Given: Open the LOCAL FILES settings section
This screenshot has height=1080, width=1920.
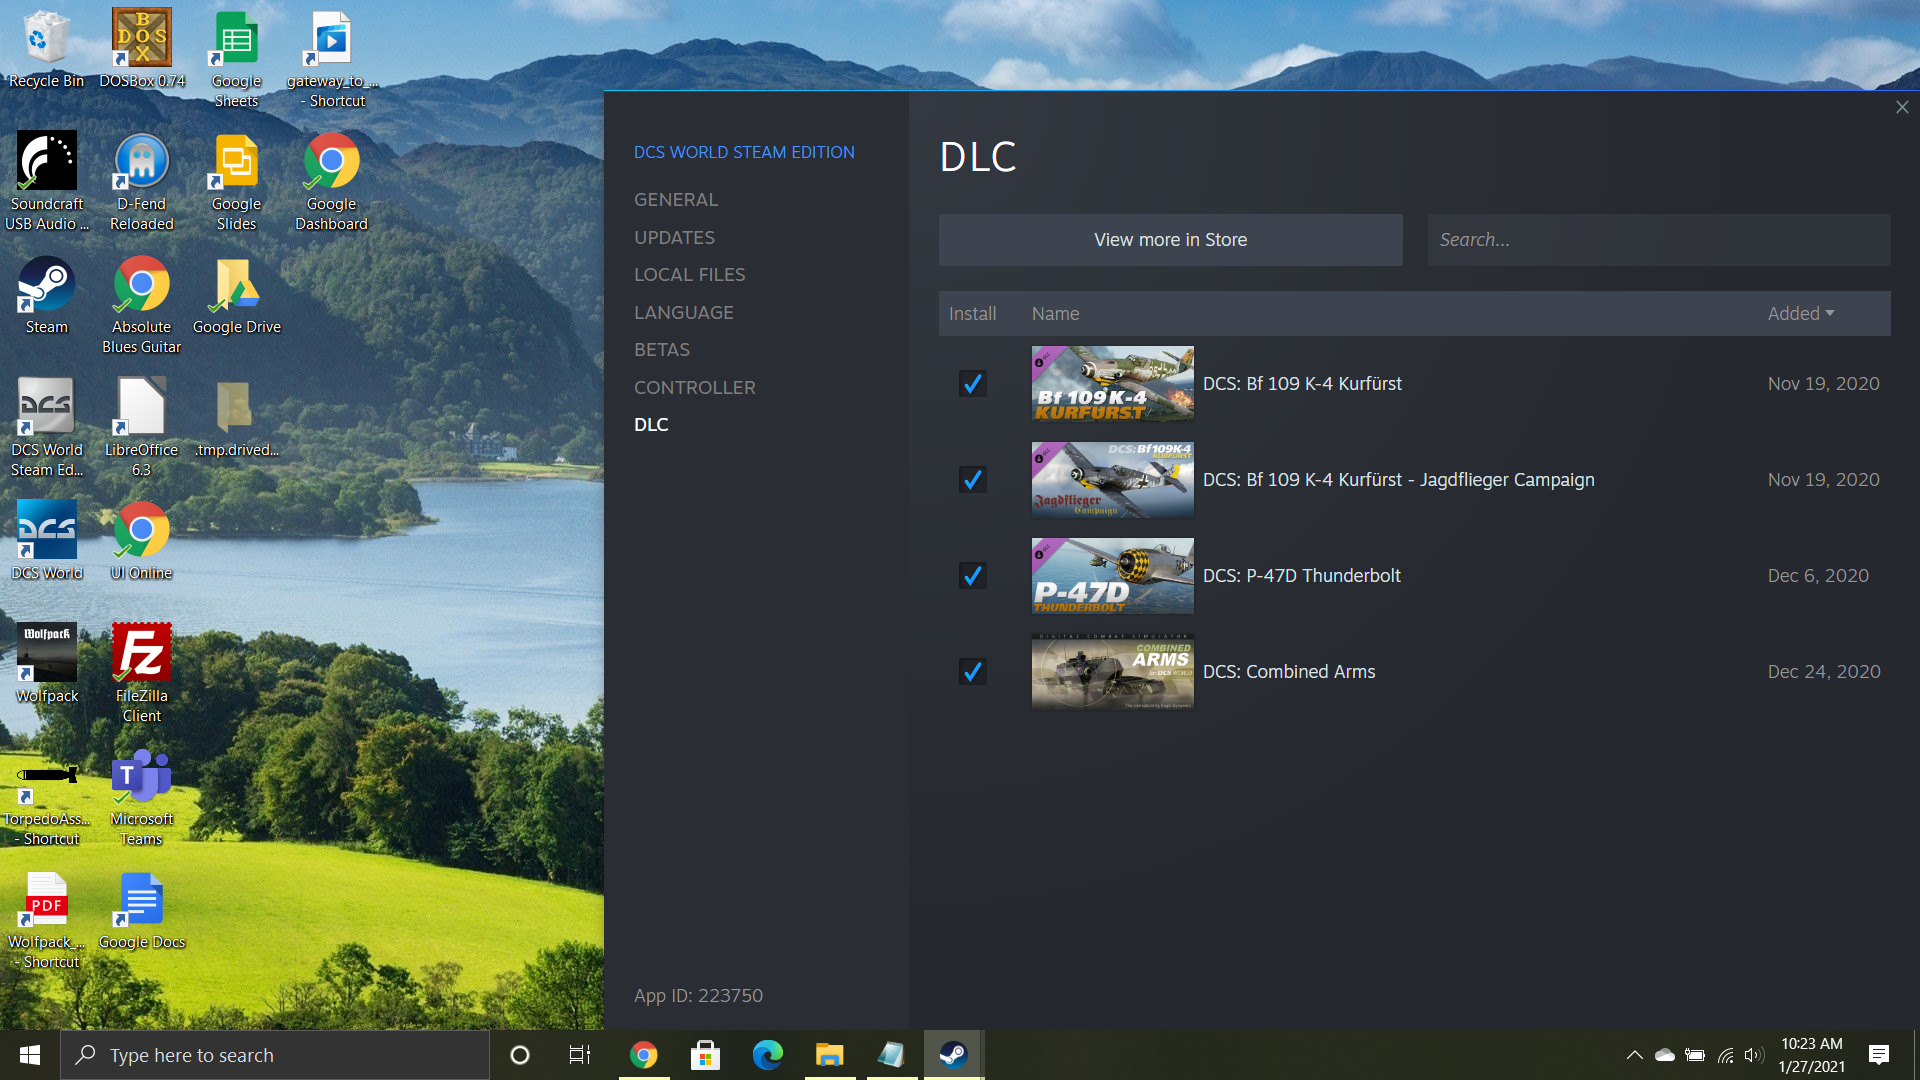Looking at the screenshot, I should [x=689, y=274].
